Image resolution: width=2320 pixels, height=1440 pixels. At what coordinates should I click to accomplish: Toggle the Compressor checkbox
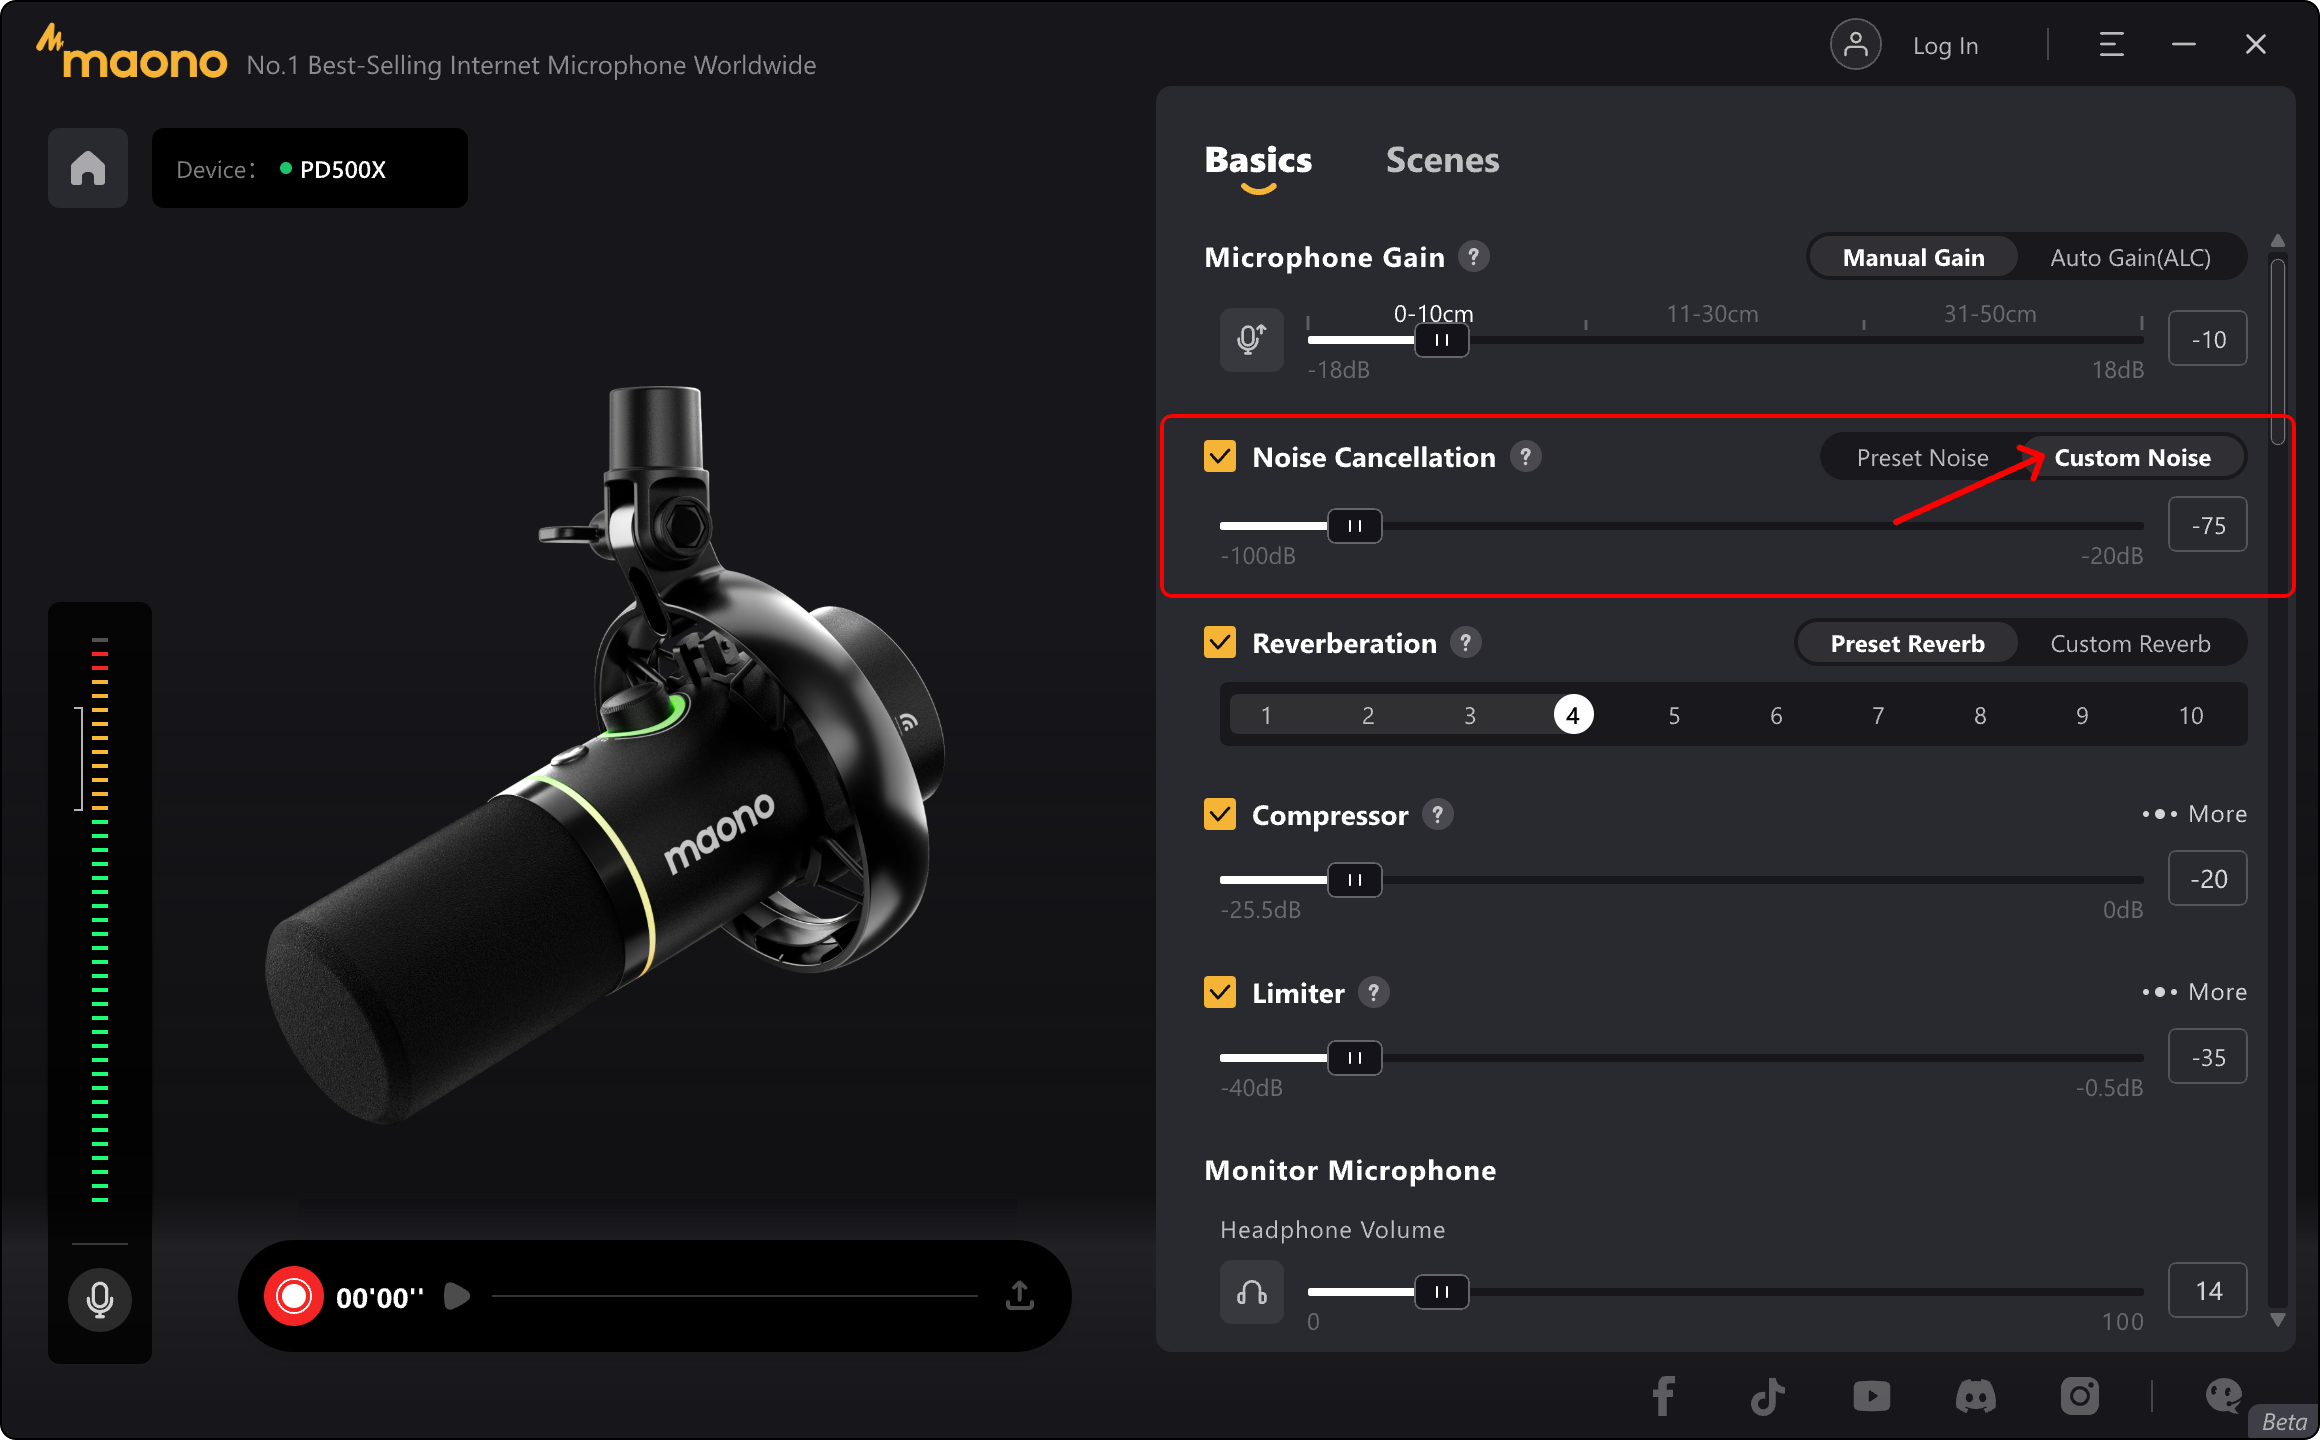pyautogui.click(x=1220, y=815)
